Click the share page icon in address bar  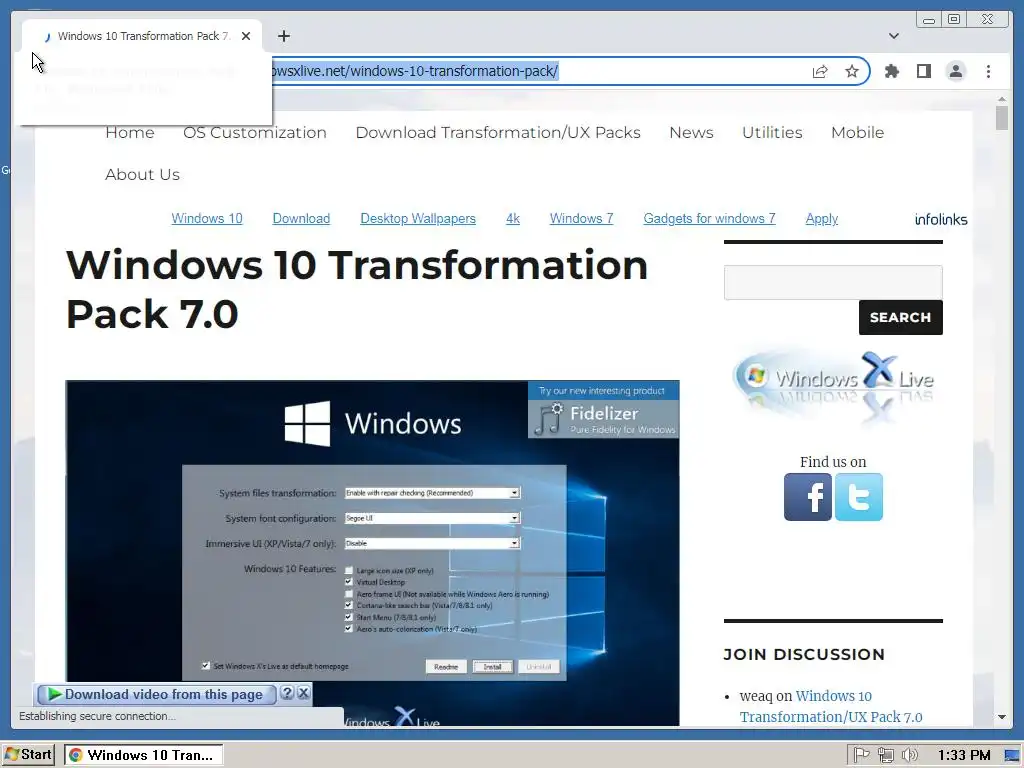[820, 71]
